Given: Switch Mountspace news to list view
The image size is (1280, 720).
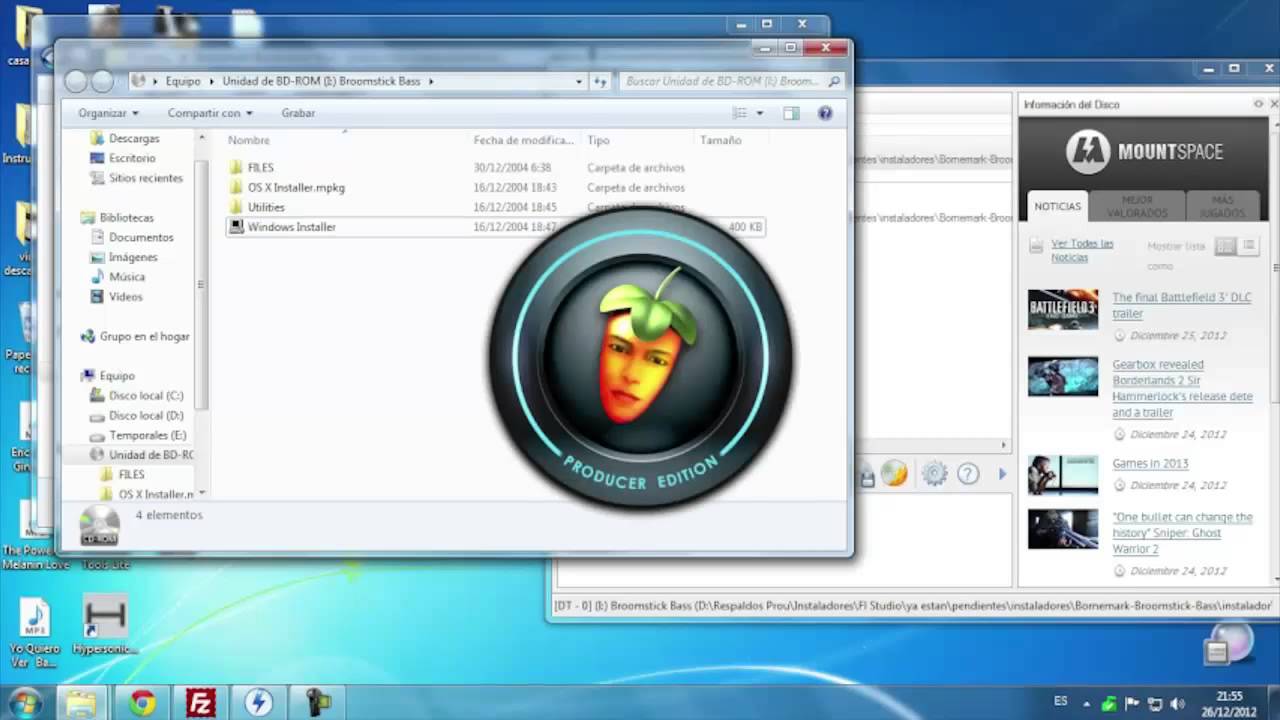Looking at the screenshot, I should [x=1248, y=246].
